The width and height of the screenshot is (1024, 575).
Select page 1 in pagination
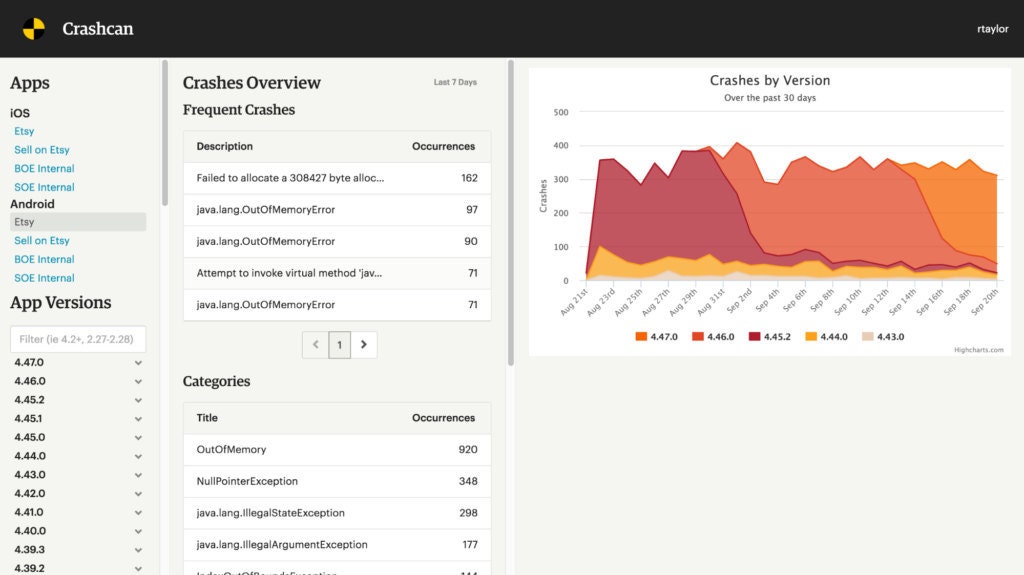click(x=340, y=345)
